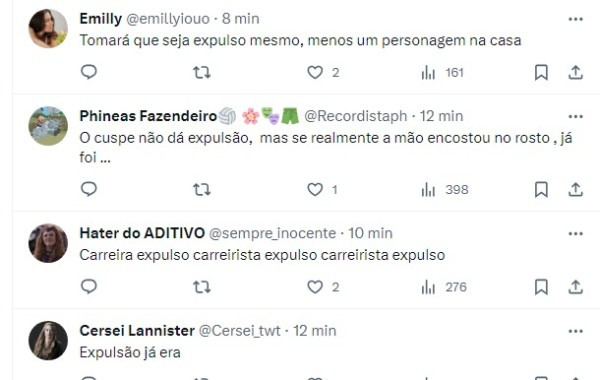Reply to Phineas Fazendeiro's tweet
The image size is (600, 380).
point(89,189)
